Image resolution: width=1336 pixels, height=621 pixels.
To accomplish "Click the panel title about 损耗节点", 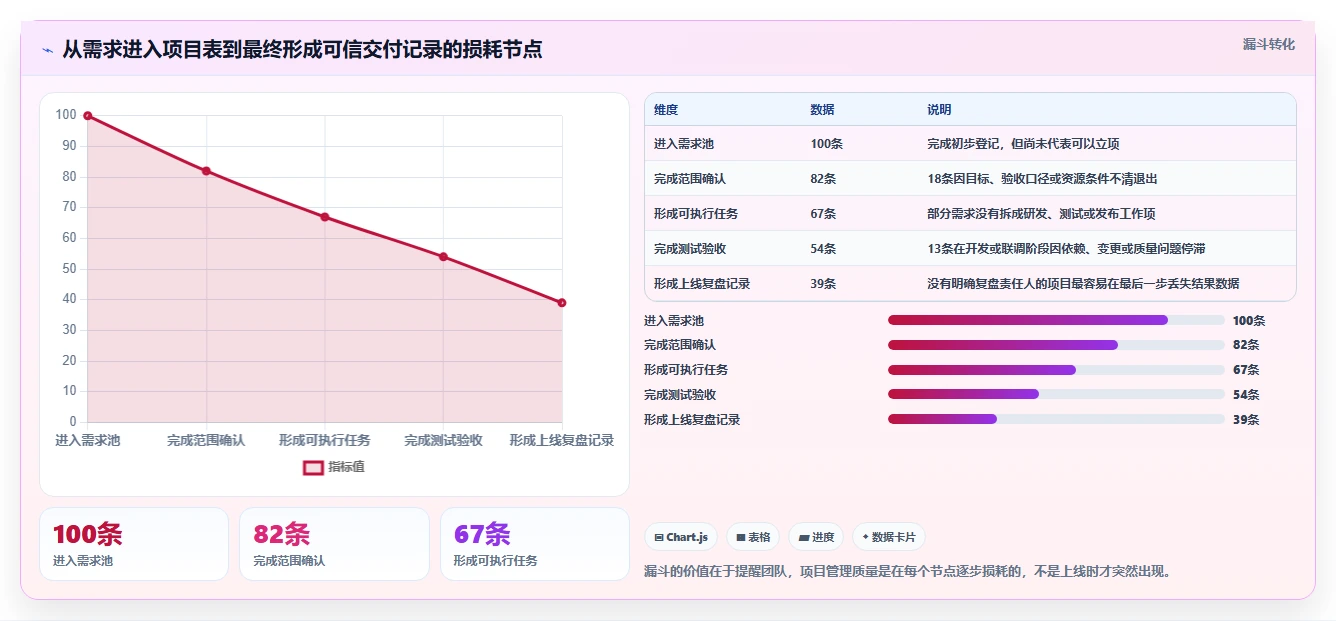I will (302, 49).
